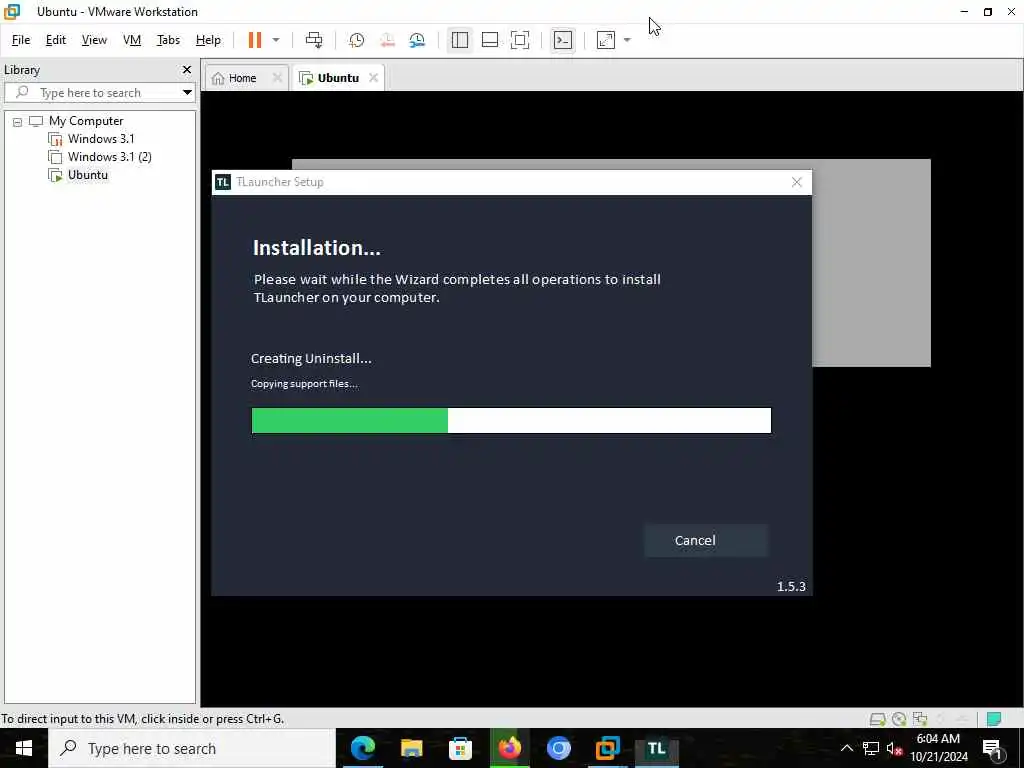Click Cancel in TLauncher Setup

pyautogui.click(x=706, y=540)
